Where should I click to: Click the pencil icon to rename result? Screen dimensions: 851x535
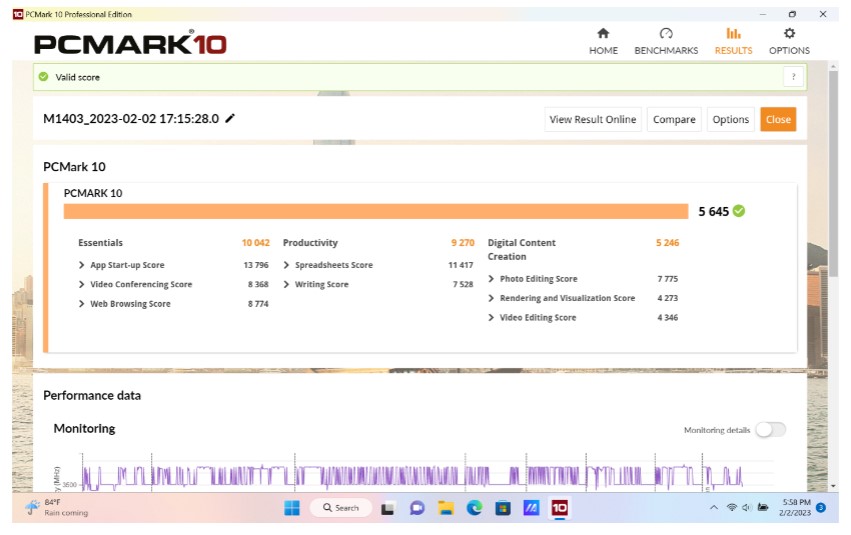coord(230,118)
